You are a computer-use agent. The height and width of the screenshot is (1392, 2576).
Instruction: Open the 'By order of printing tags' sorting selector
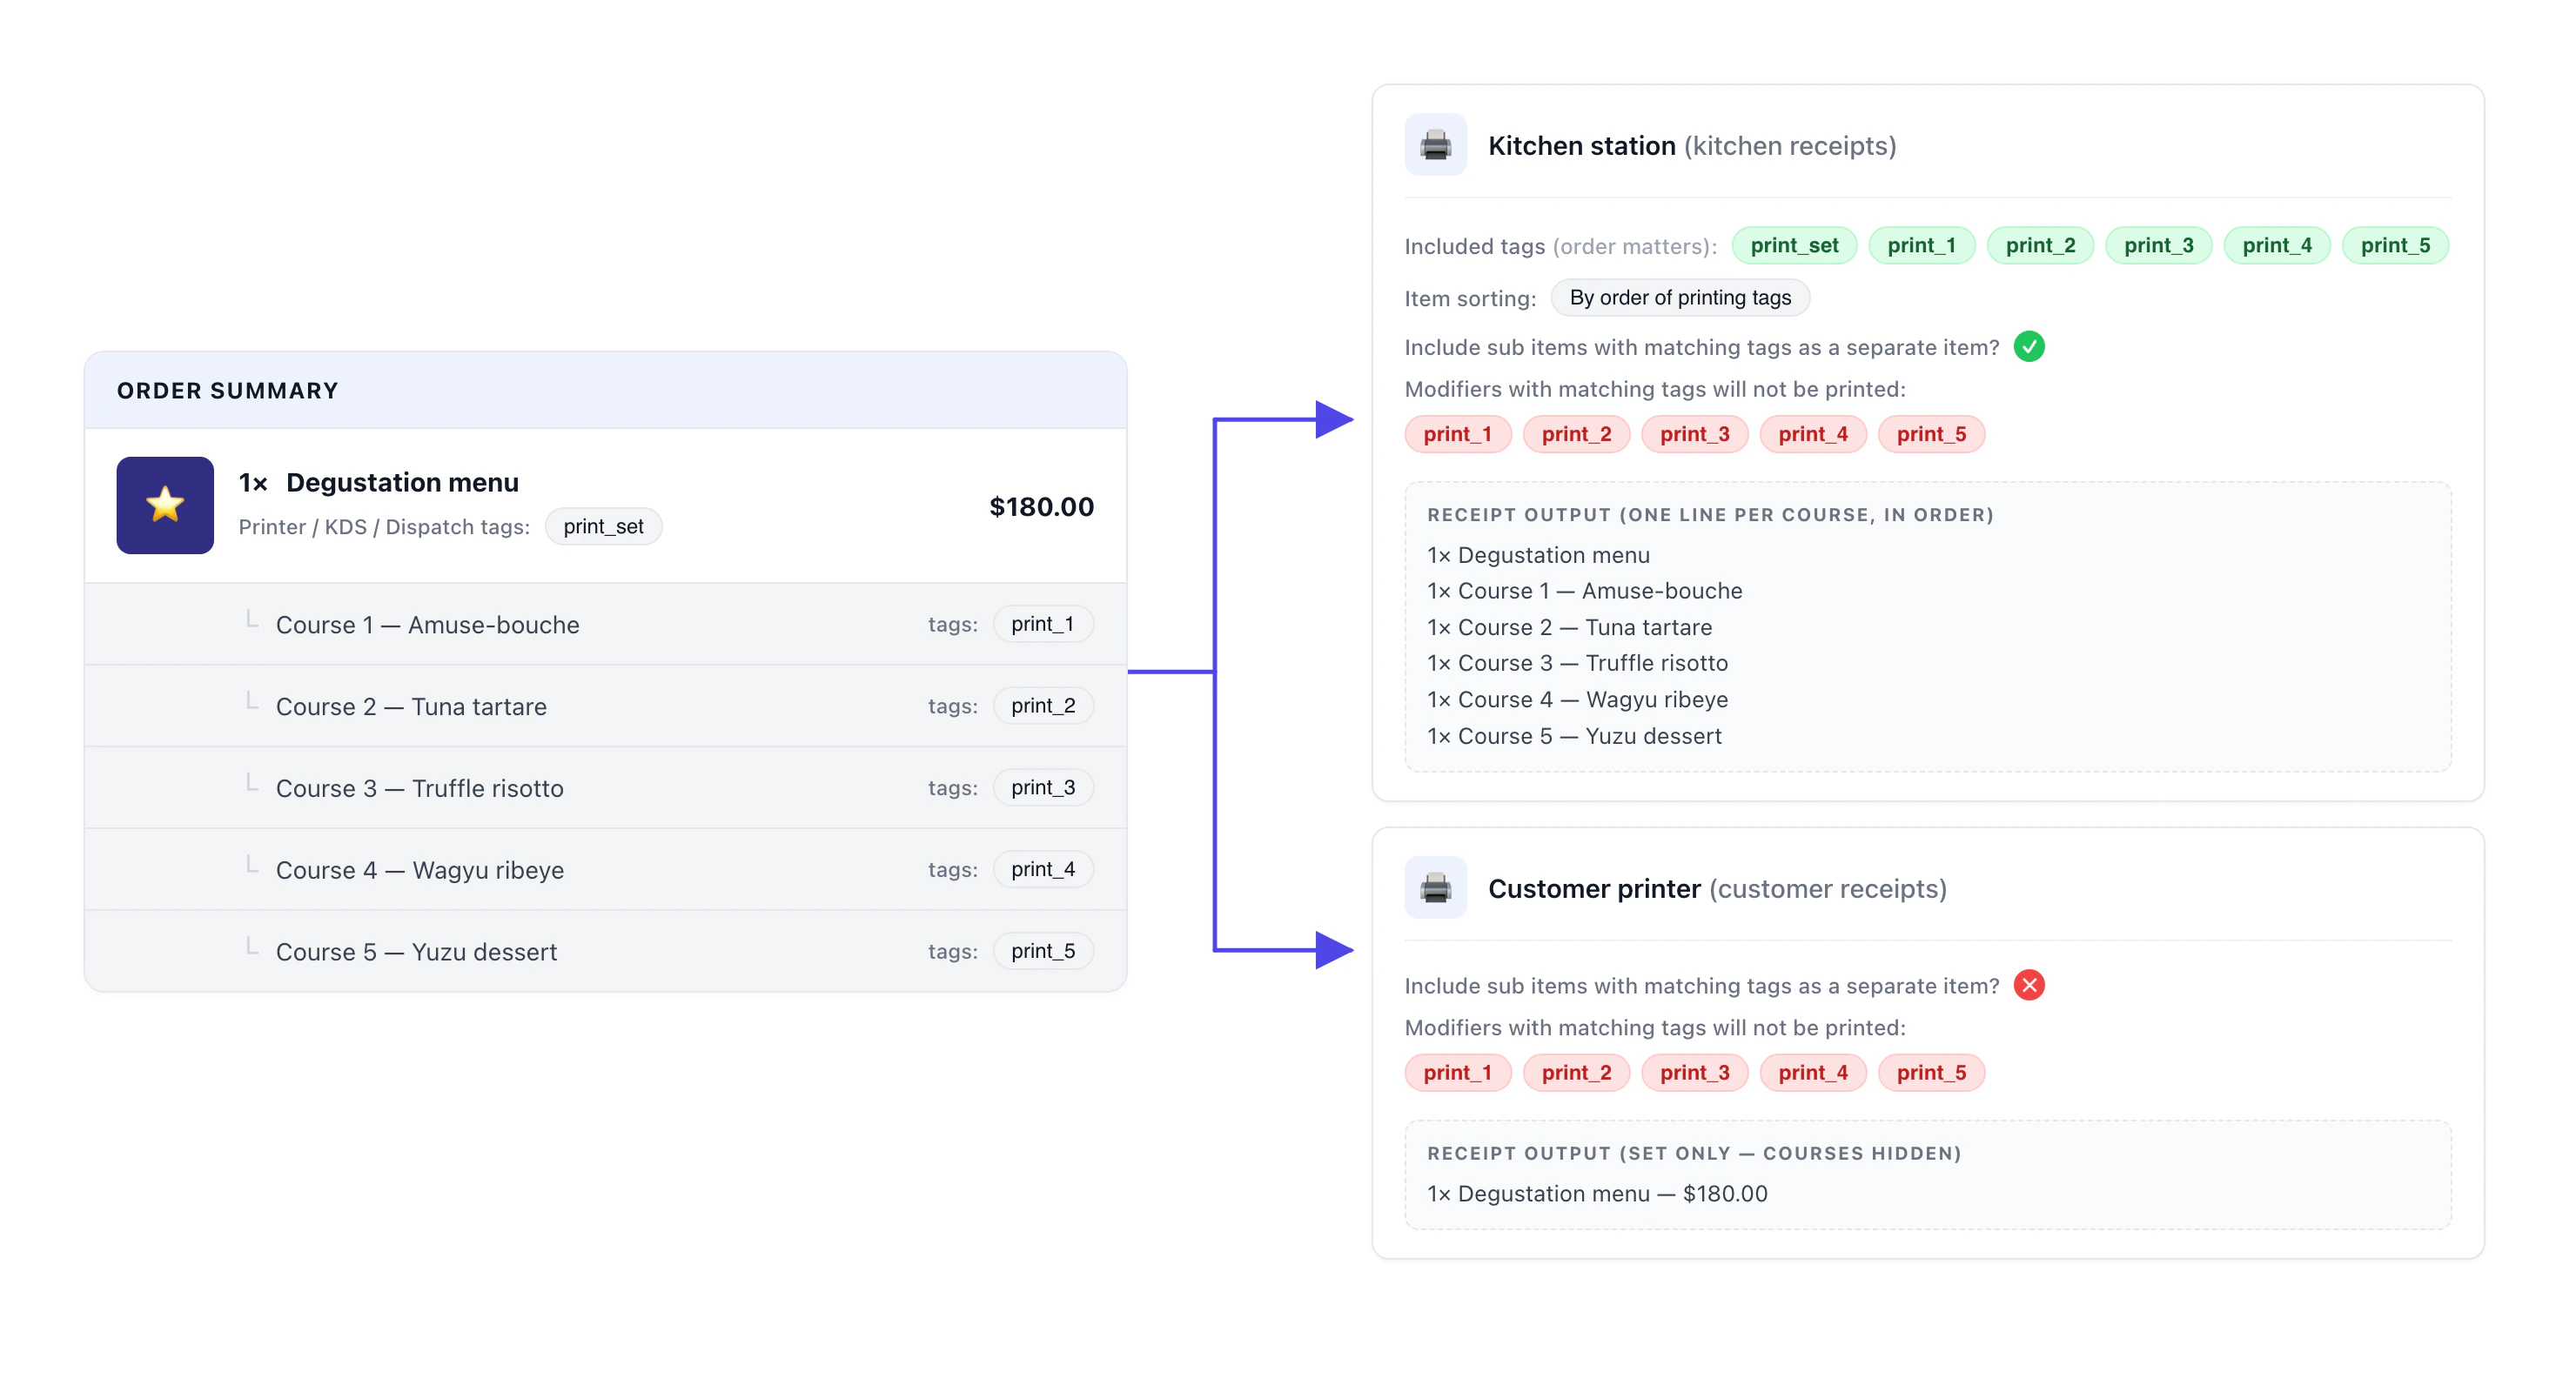pos(1680,297)
